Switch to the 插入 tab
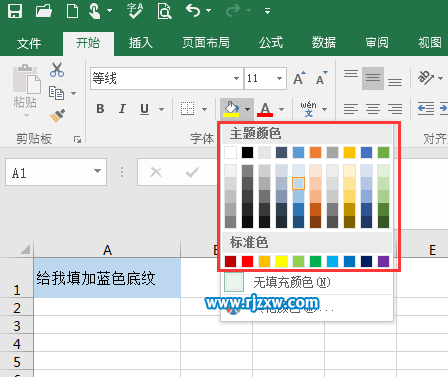 click(x=141, y=43)
